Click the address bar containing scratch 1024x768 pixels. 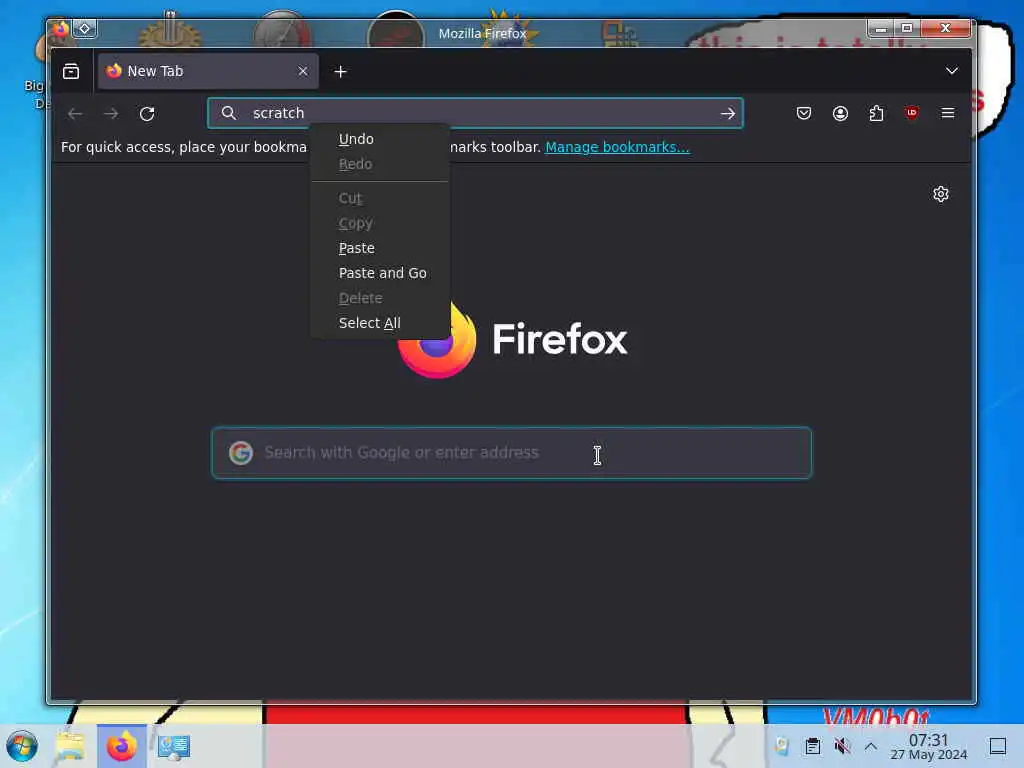[x=475, y=113]
